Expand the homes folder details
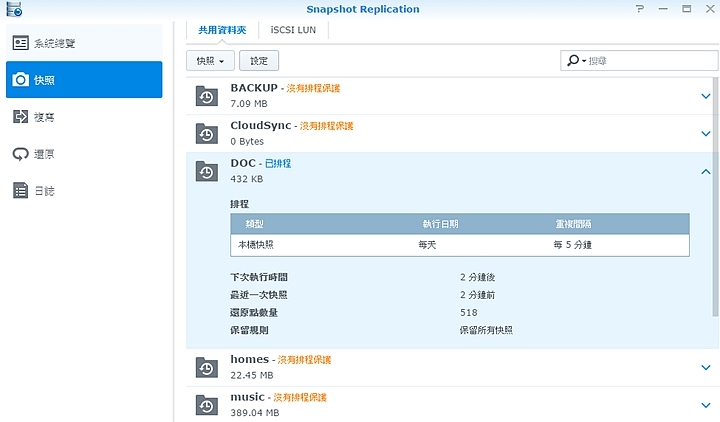720x422 pixels. [x=705, y=367]
